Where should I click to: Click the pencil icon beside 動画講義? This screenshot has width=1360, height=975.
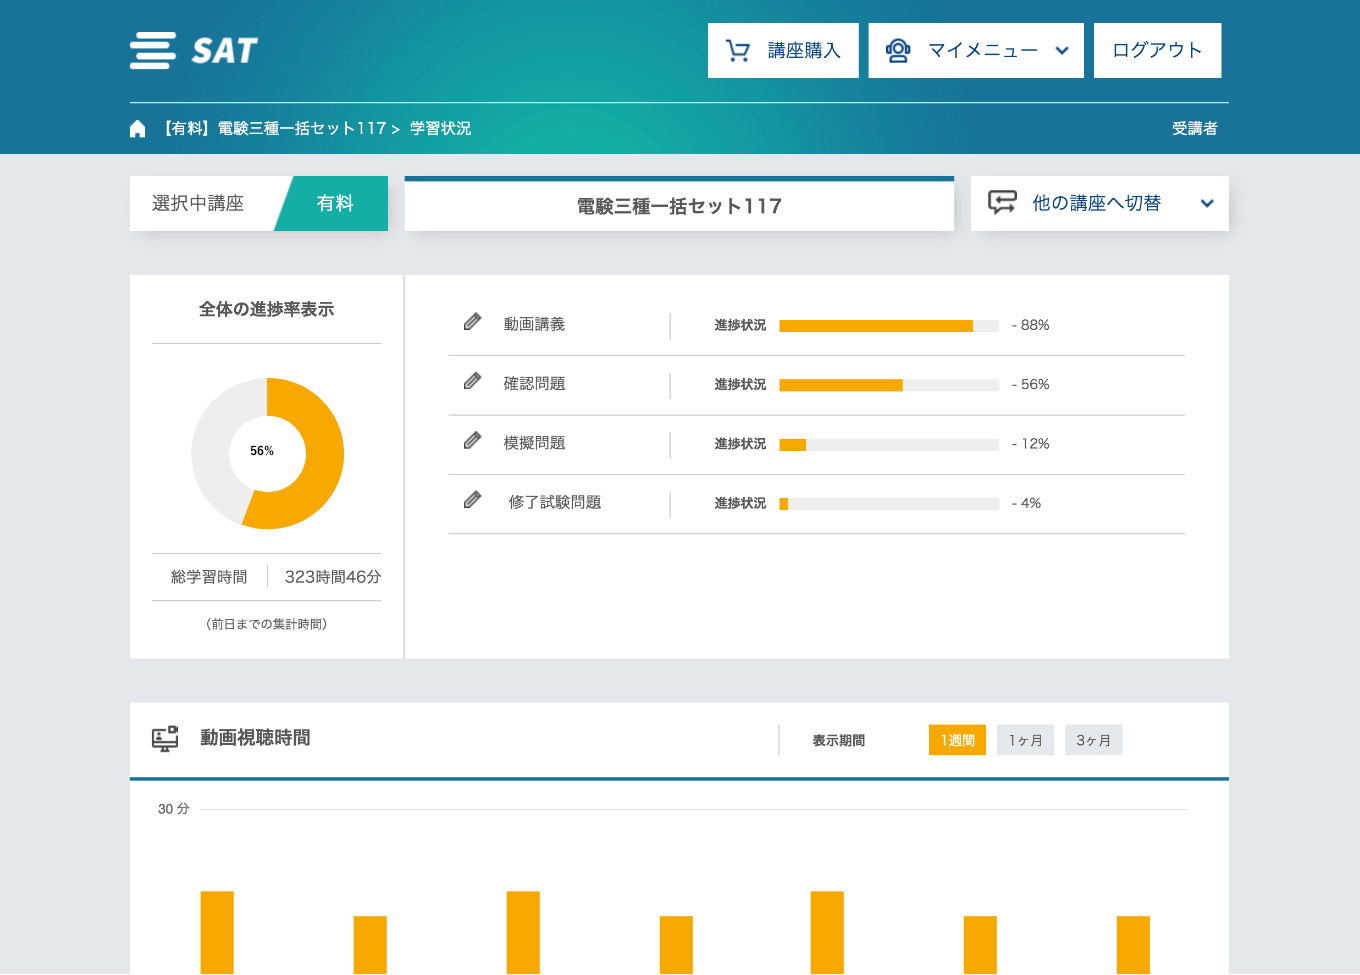(473, 322)
